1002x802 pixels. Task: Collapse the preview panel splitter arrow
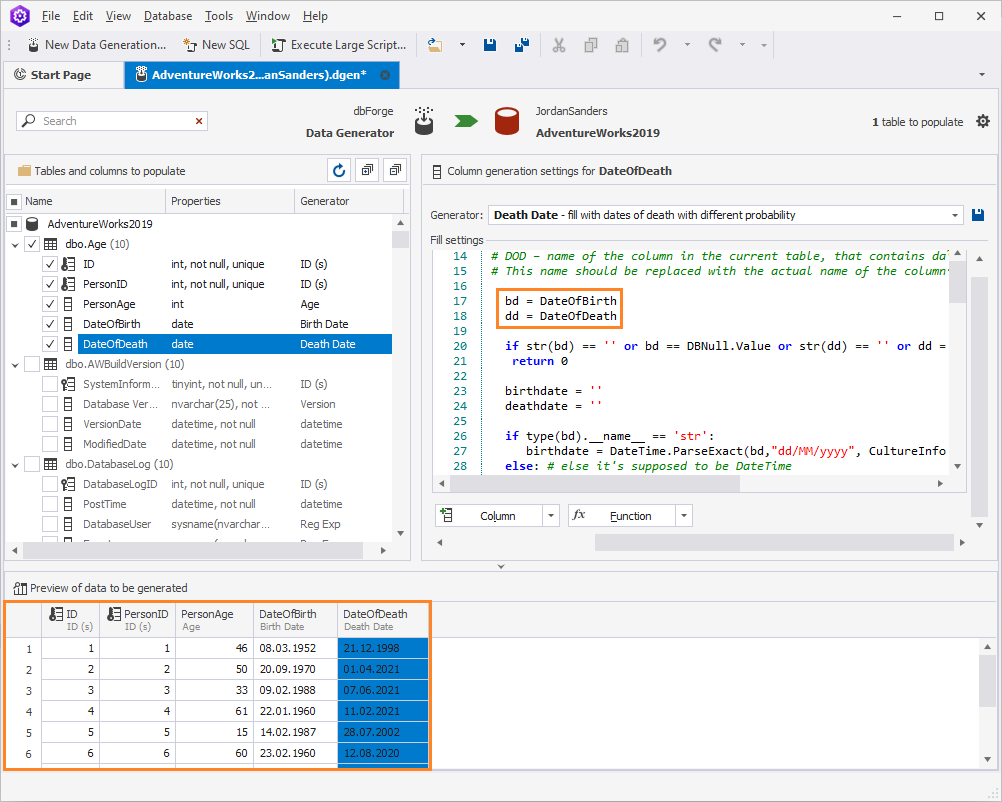point(501,566)
